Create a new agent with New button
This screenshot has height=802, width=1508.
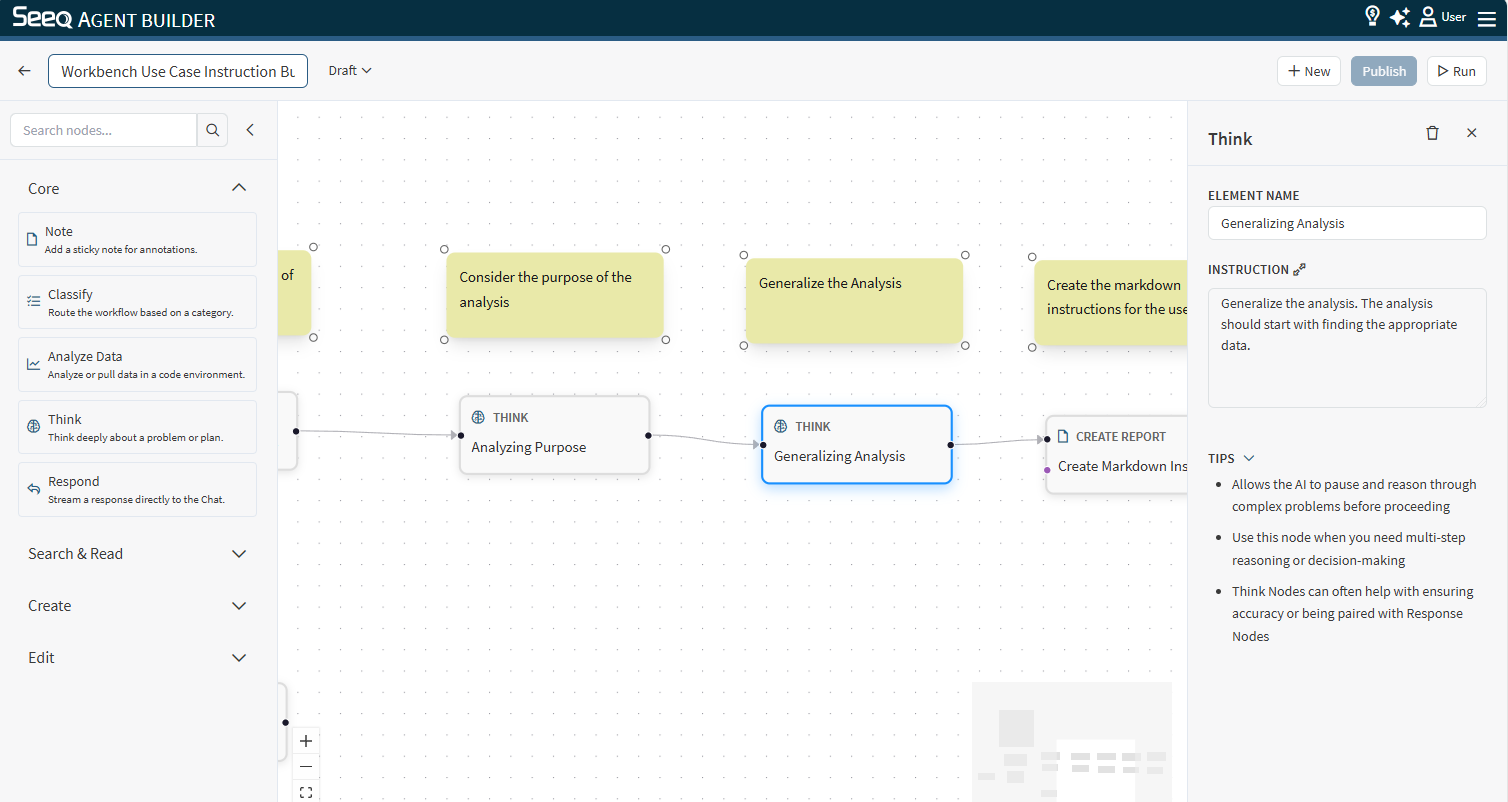[1308, 71]
